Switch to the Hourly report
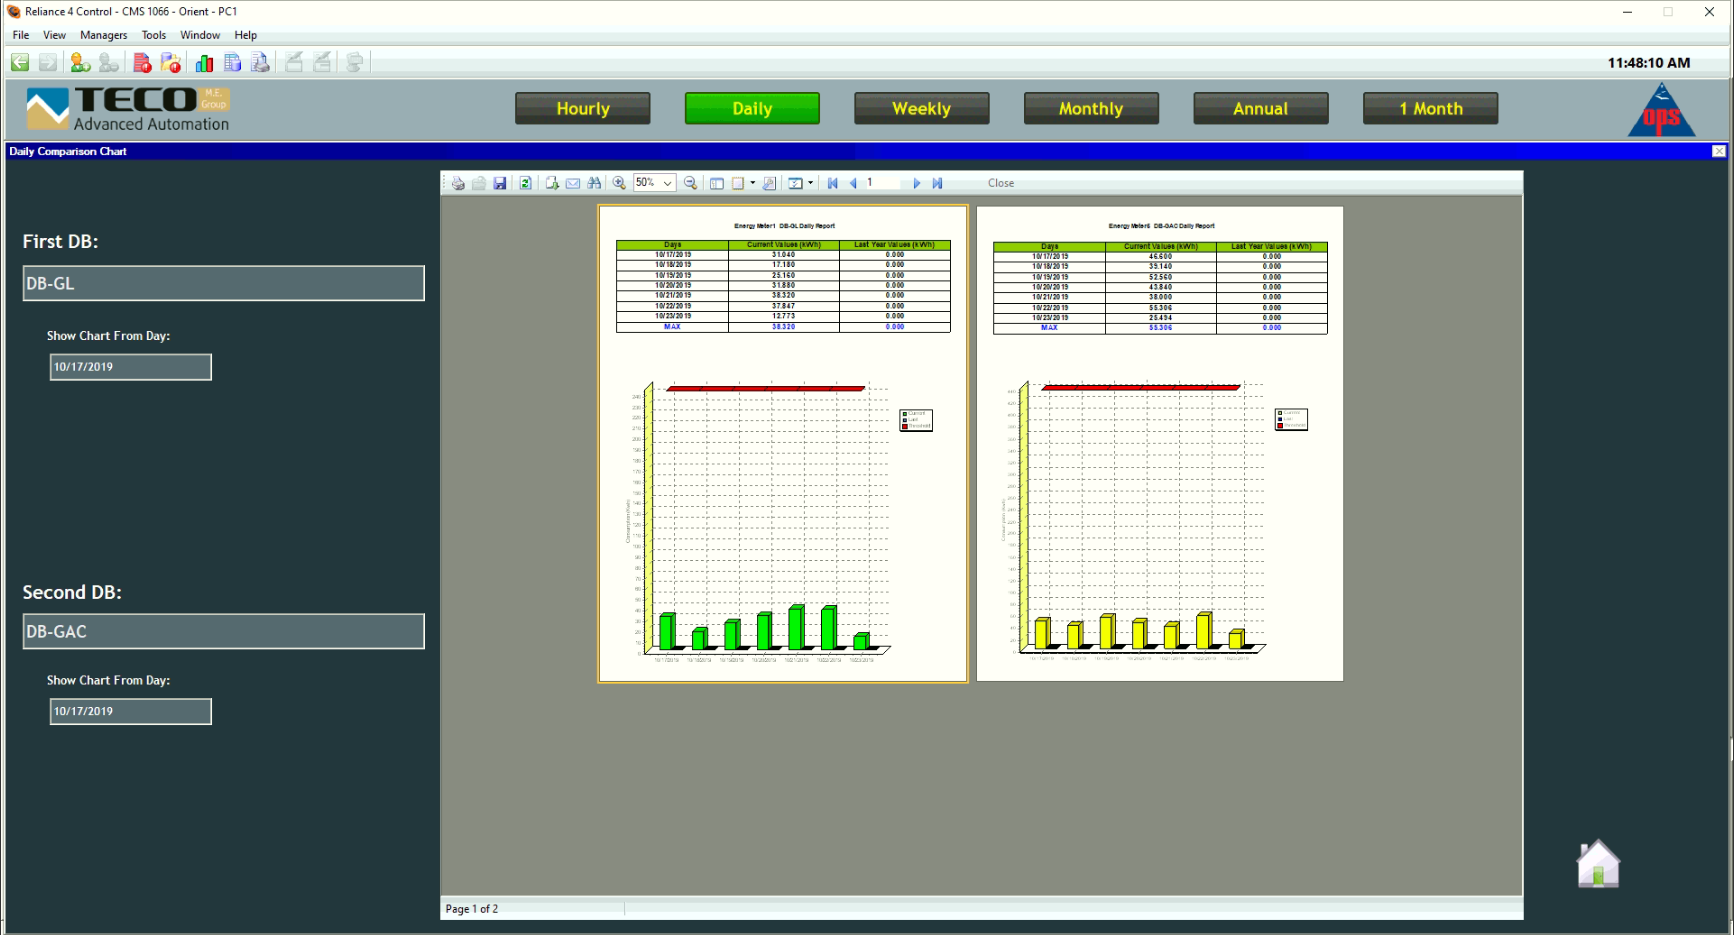 pos(582,109)
